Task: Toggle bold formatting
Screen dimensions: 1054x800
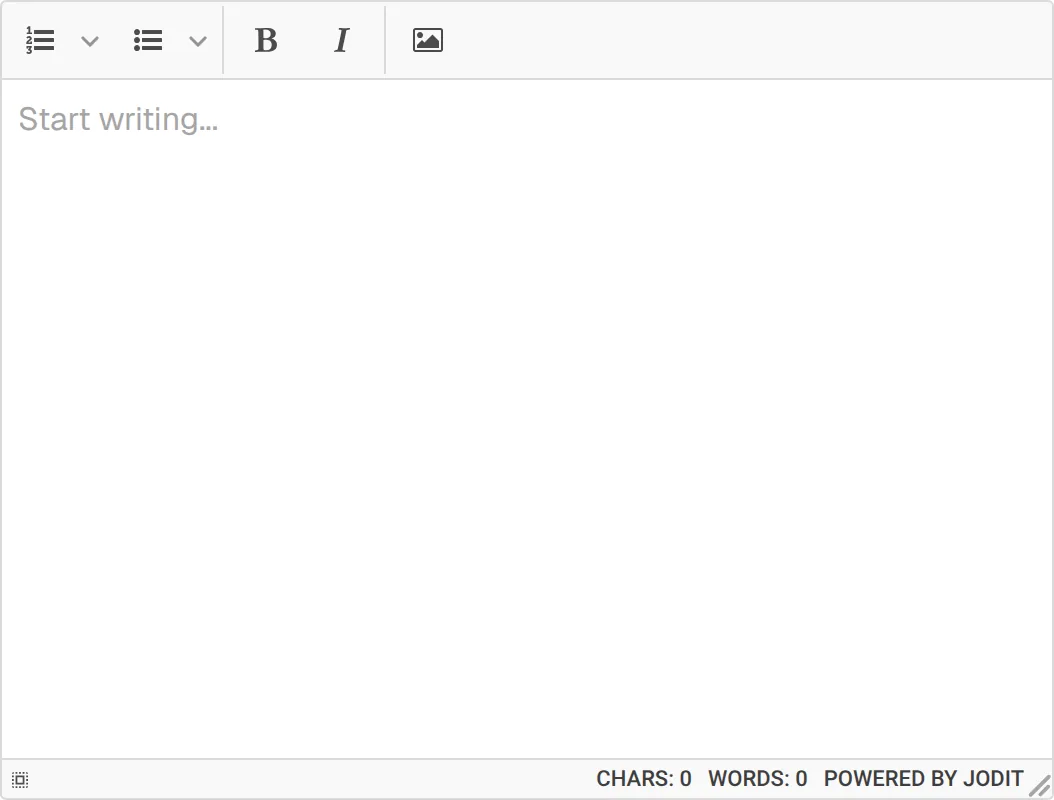Action: [x=266, y=40]
